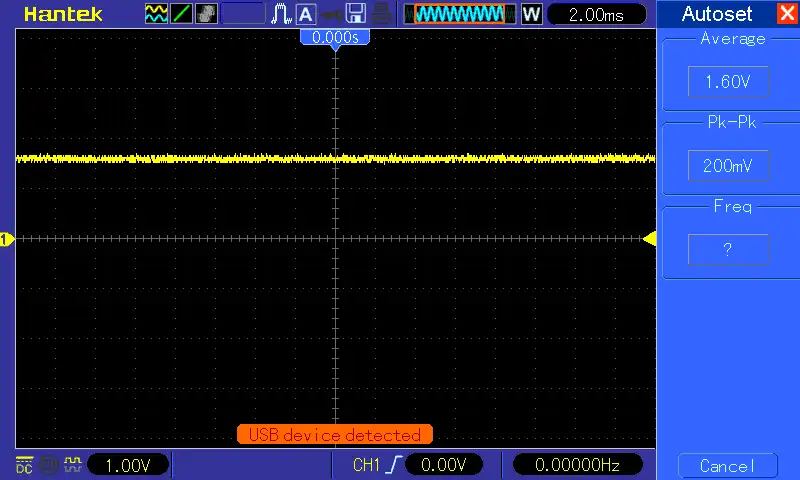Click the Freq value '?' box
This screenshot has height=480, width=800.
728,249
